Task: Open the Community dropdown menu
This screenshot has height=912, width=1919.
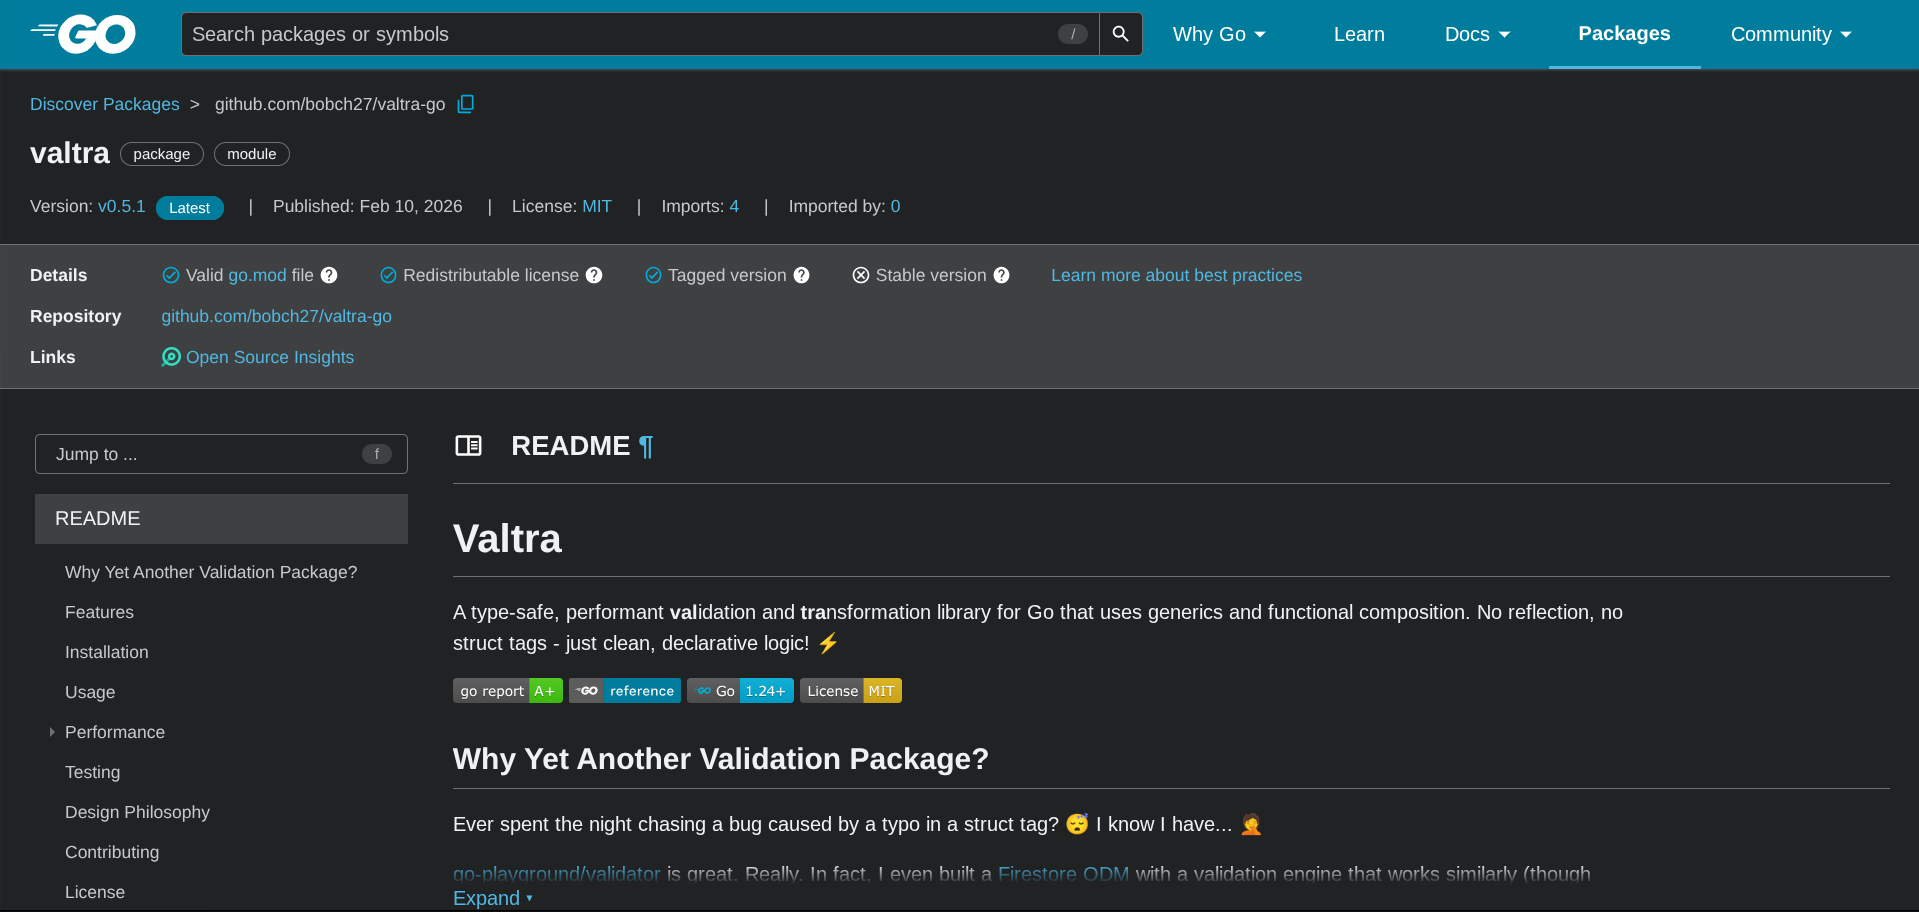Action: 1790,34
